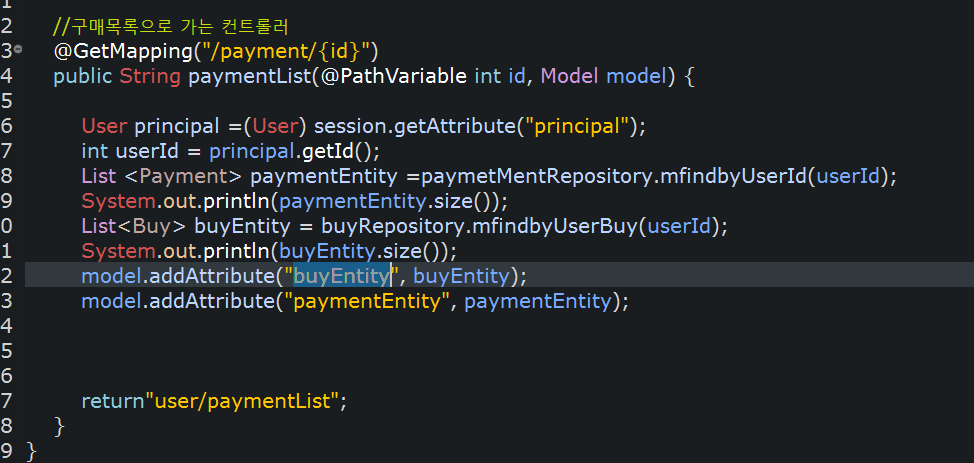Collapse the fold marker beside @GetMapping line

(x=18, y=49)
